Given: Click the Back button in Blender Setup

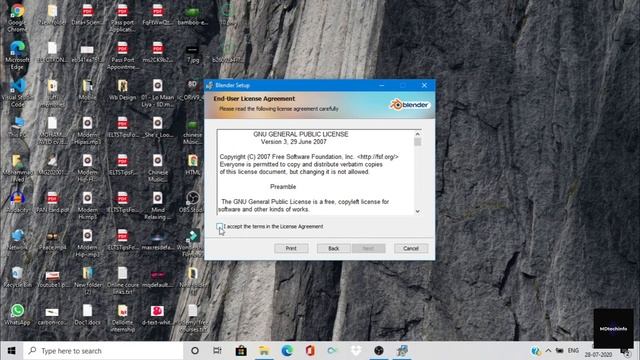Looking at the screenshot, I should [x=333, y=248].
